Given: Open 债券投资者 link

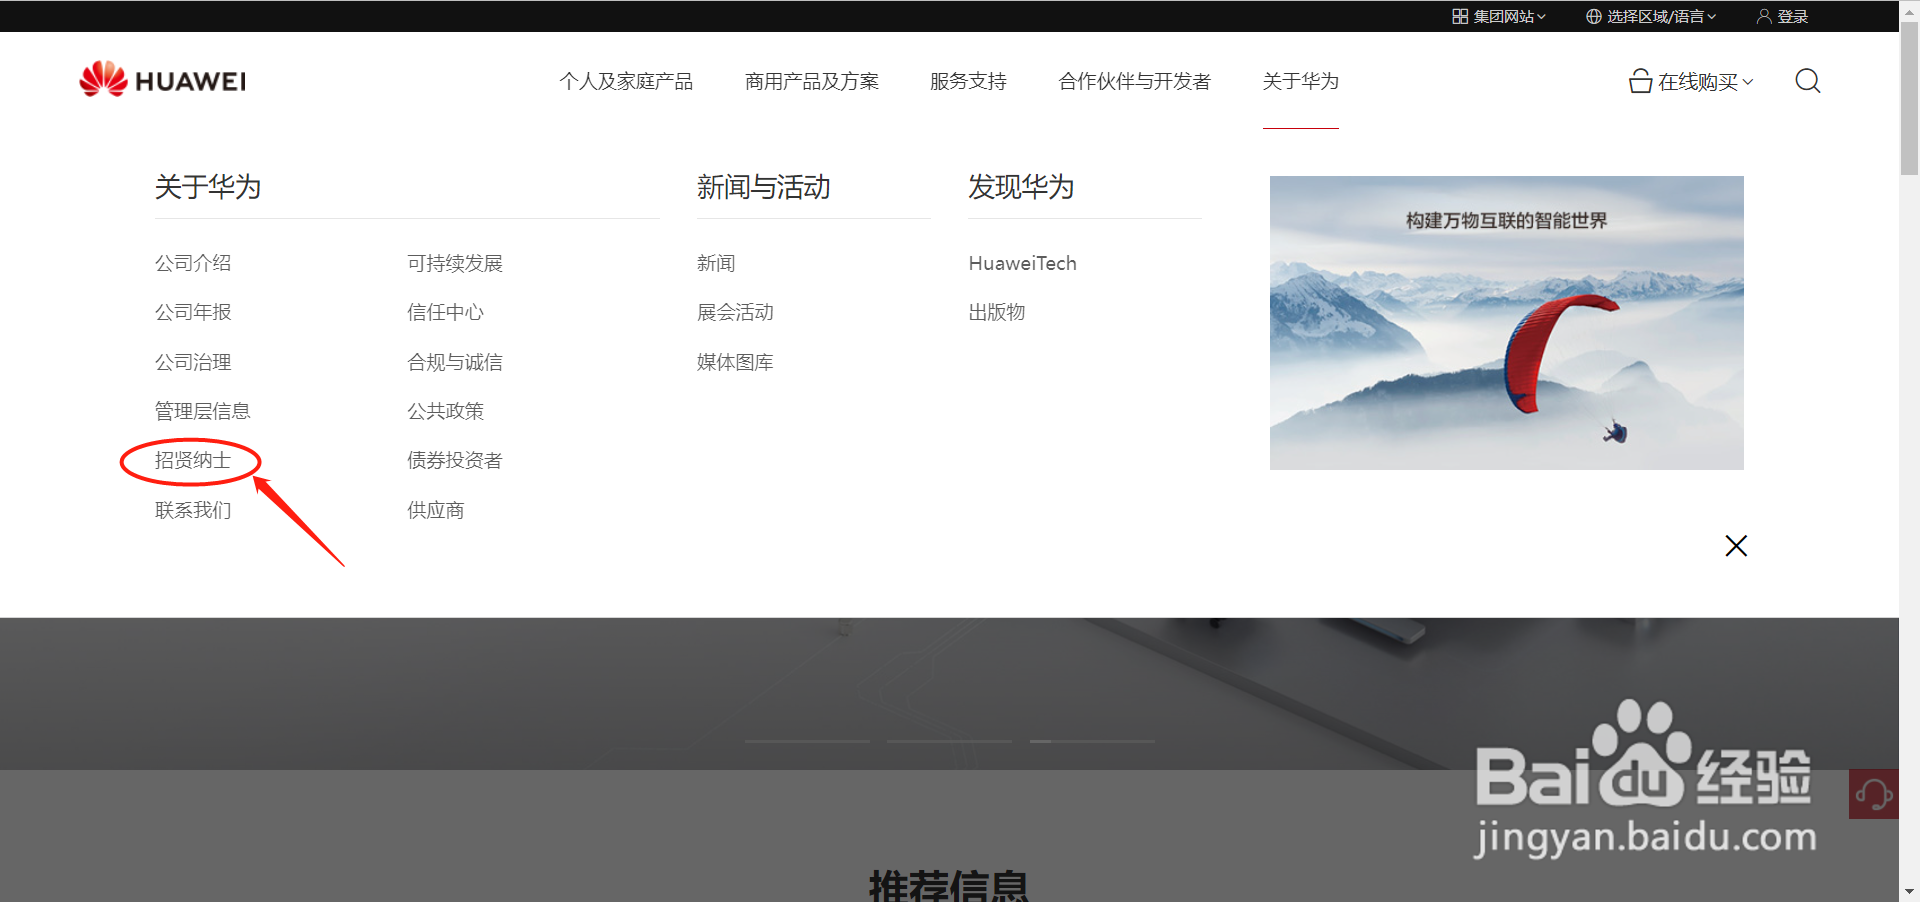Looking at the screenshot, I should click(x=455, y=460).
